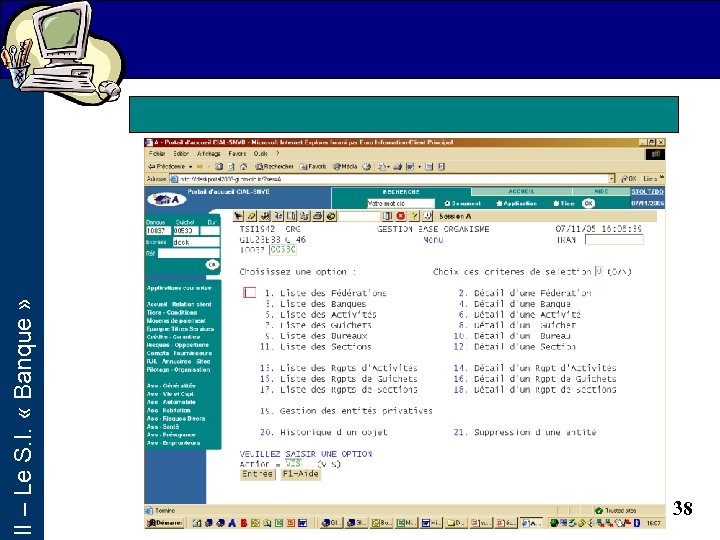Click the red-bordered option number input box
This screenshot has width=720, height=540.
pyautogui.click(x=249, y=292)
